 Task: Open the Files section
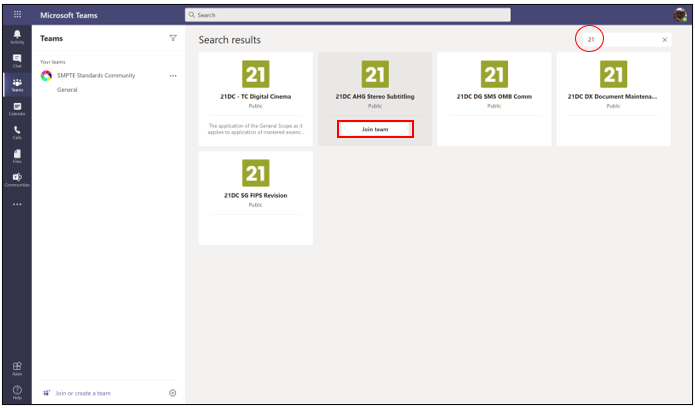click(17, 155)
